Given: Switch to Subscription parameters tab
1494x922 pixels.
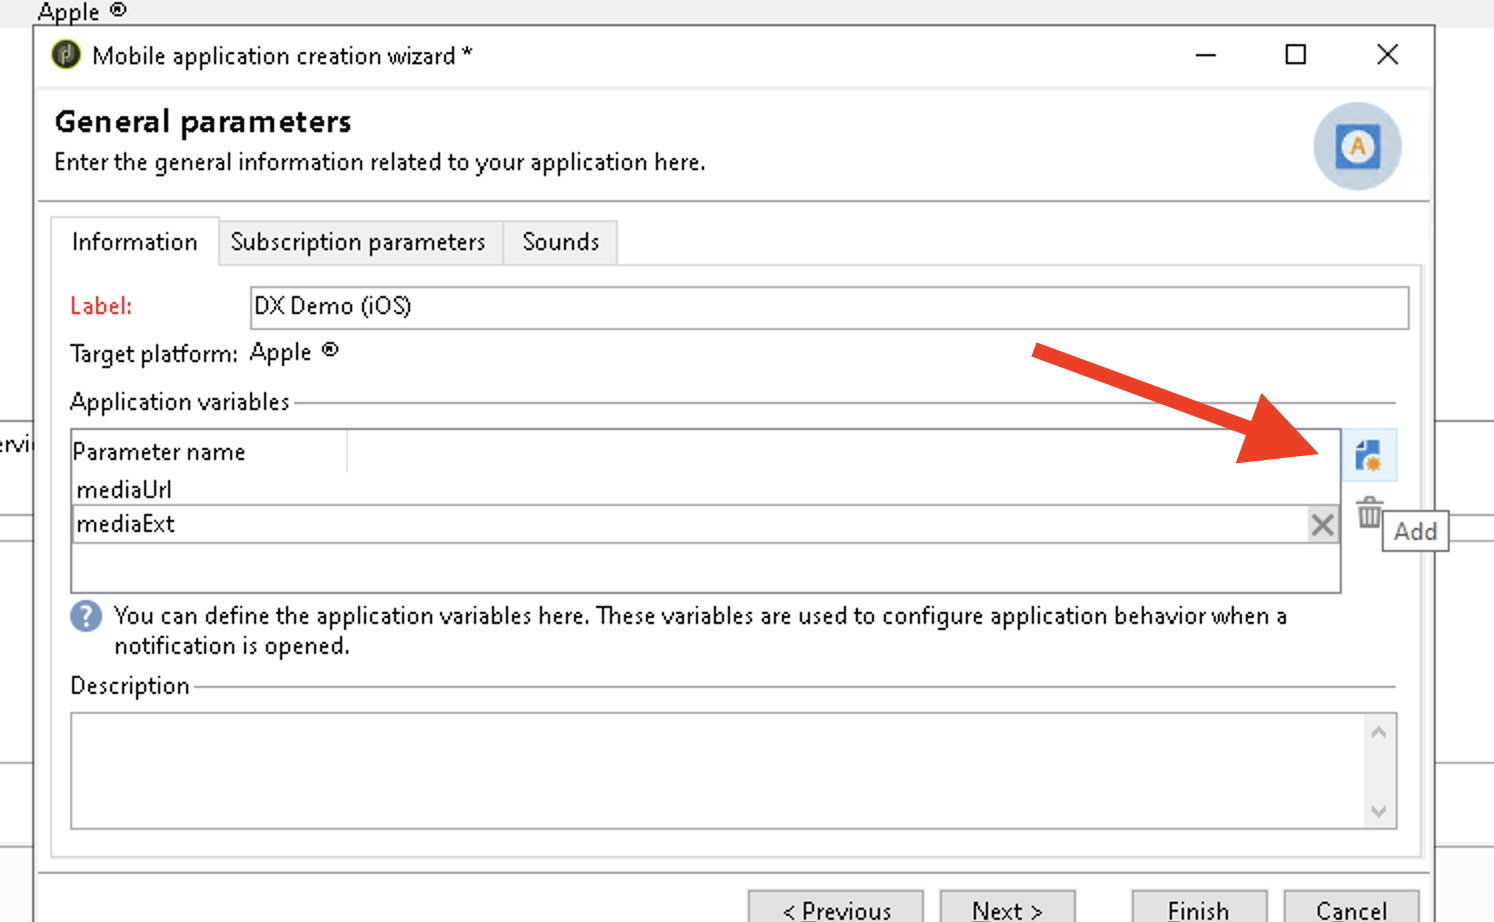Looking at the screenshot, I should point(358,242).
